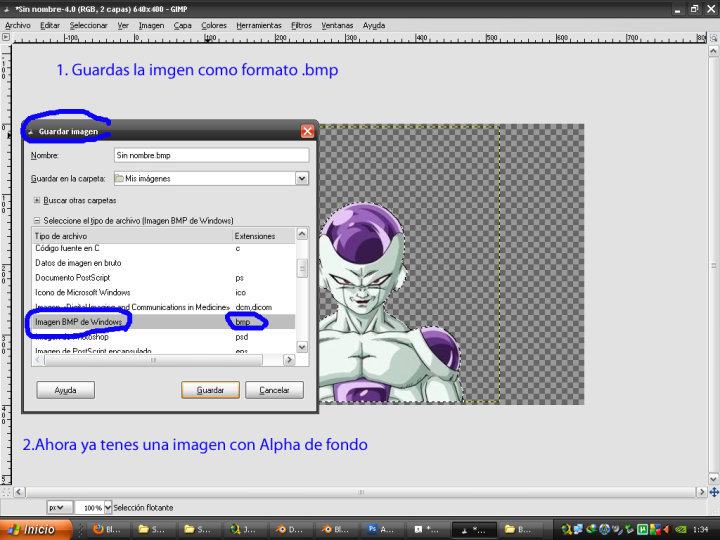Screen dimensions: 720x540
Task: Click the canvas horizontal scrollbar right arrow
Action: [702, 492]
